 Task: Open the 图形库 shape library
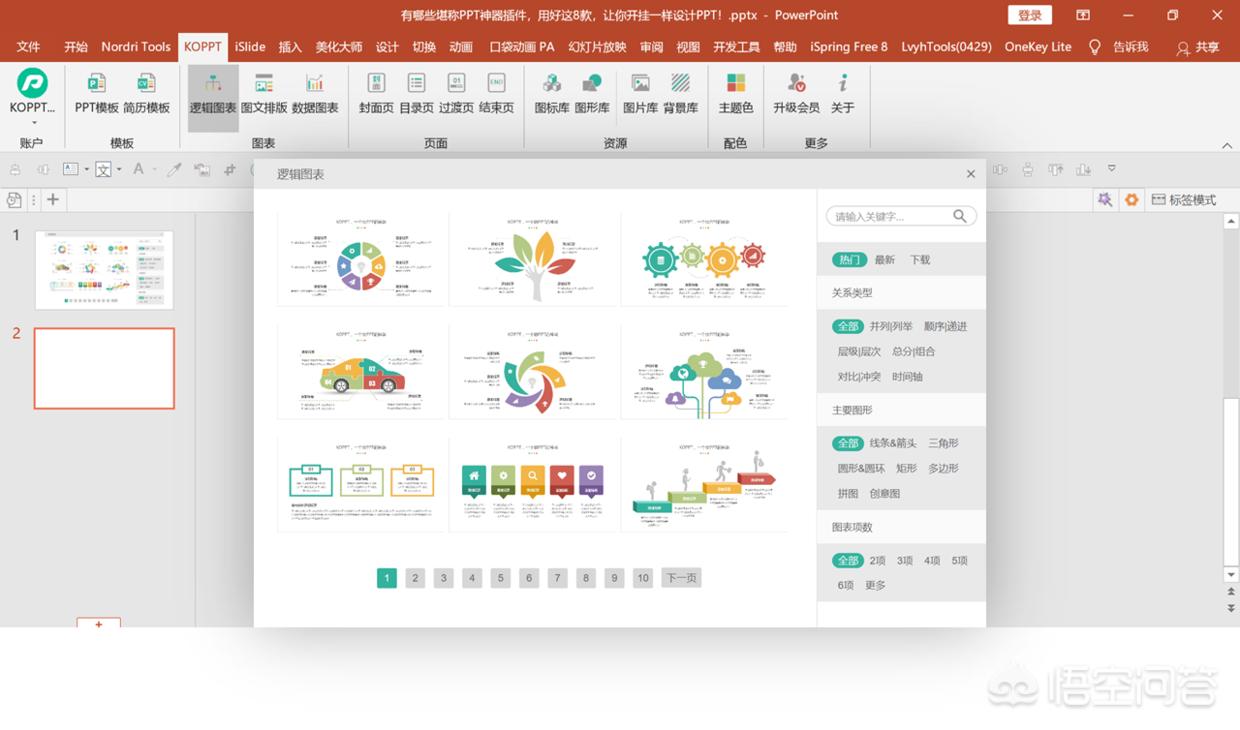[x=592, y=93]
